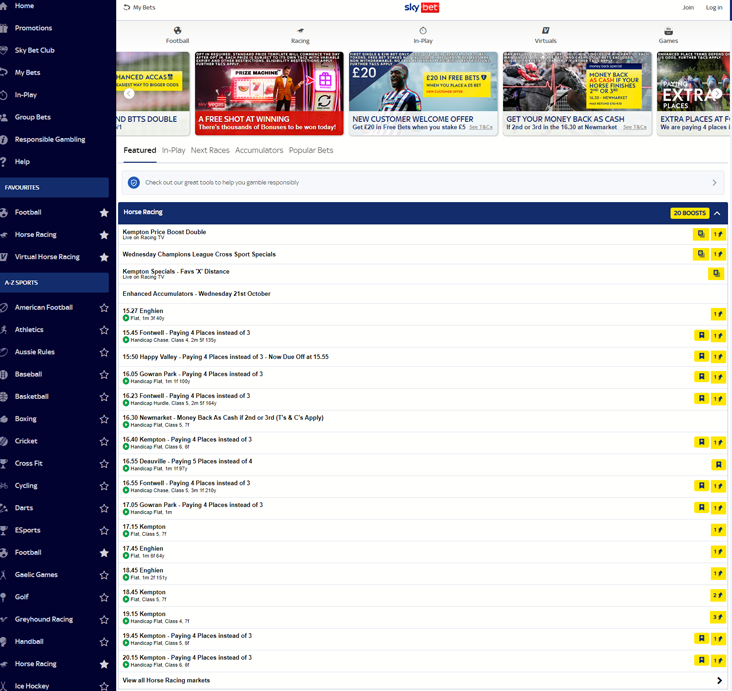Click the coupon icon for Kempton Price Boost Double
732x691 pixels.
pos(701,234)
